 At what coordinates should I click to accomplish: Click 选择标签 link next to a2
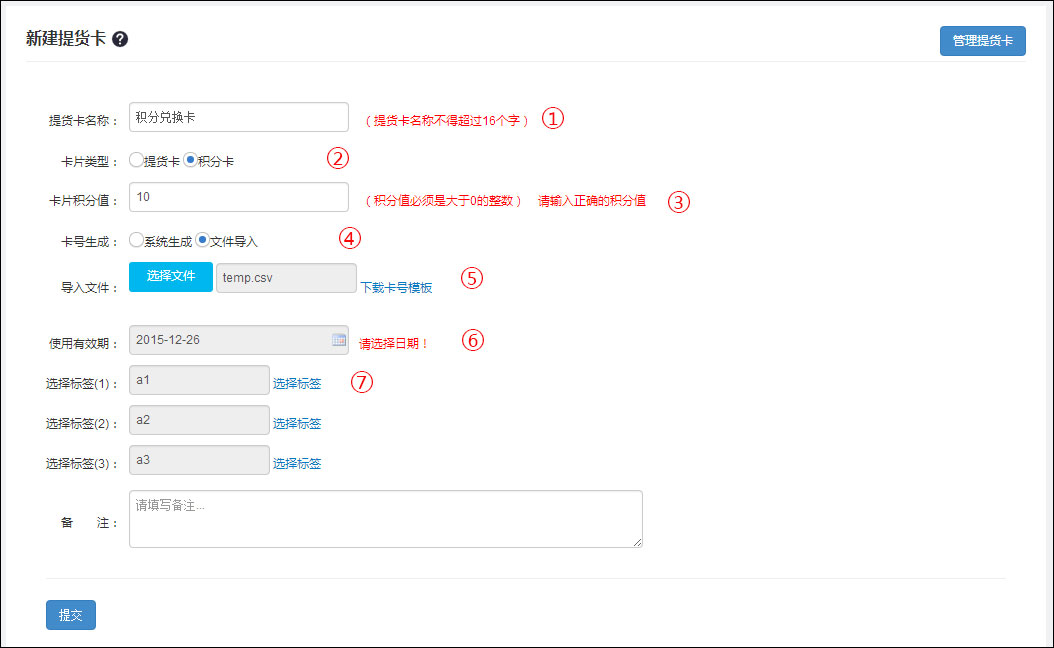click(297, 423)
